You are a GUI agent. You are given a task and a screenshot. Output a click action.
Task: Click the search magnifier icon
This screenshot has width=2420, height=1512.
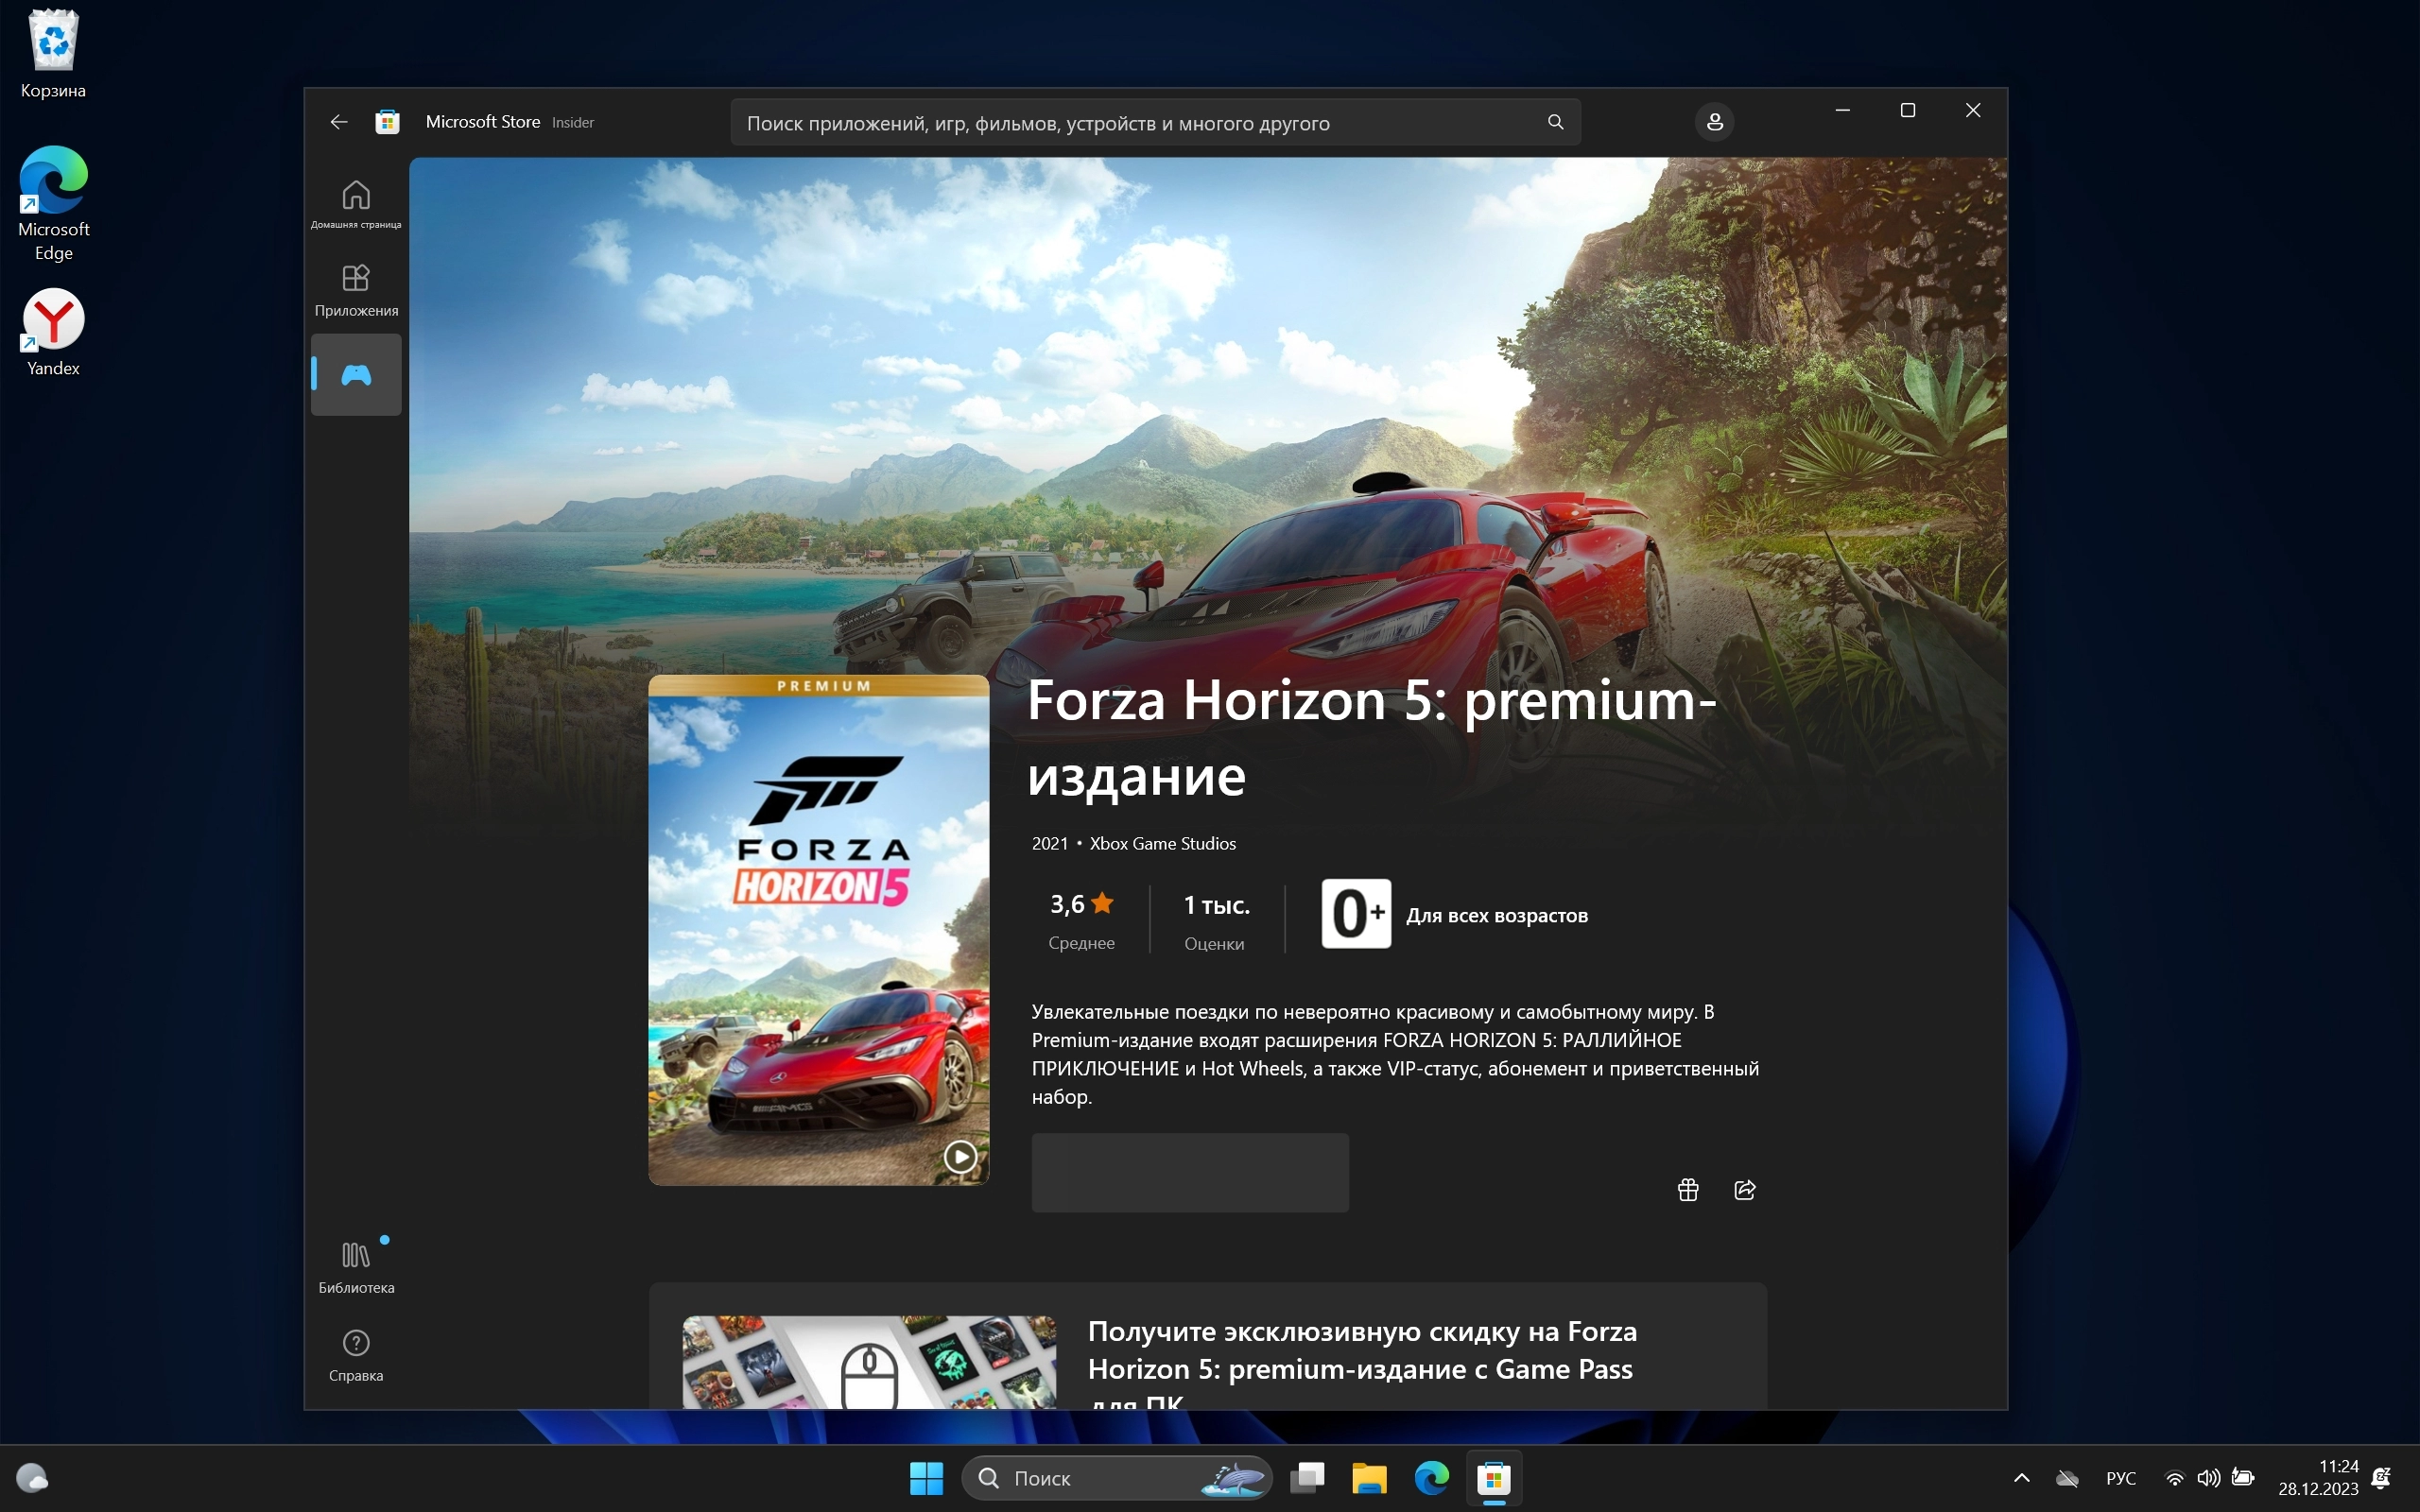(1555, 122)
